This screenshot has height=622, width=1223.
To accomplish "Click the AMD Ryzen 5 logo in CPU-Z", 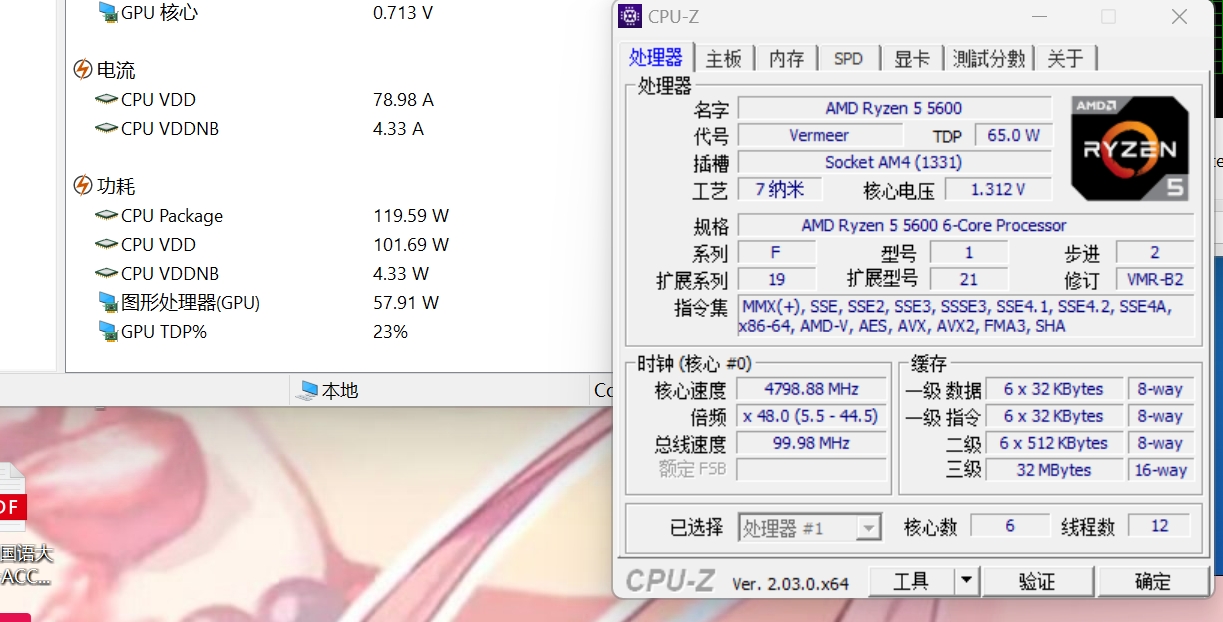I will pyautogui.click(x=1132, y=148).
